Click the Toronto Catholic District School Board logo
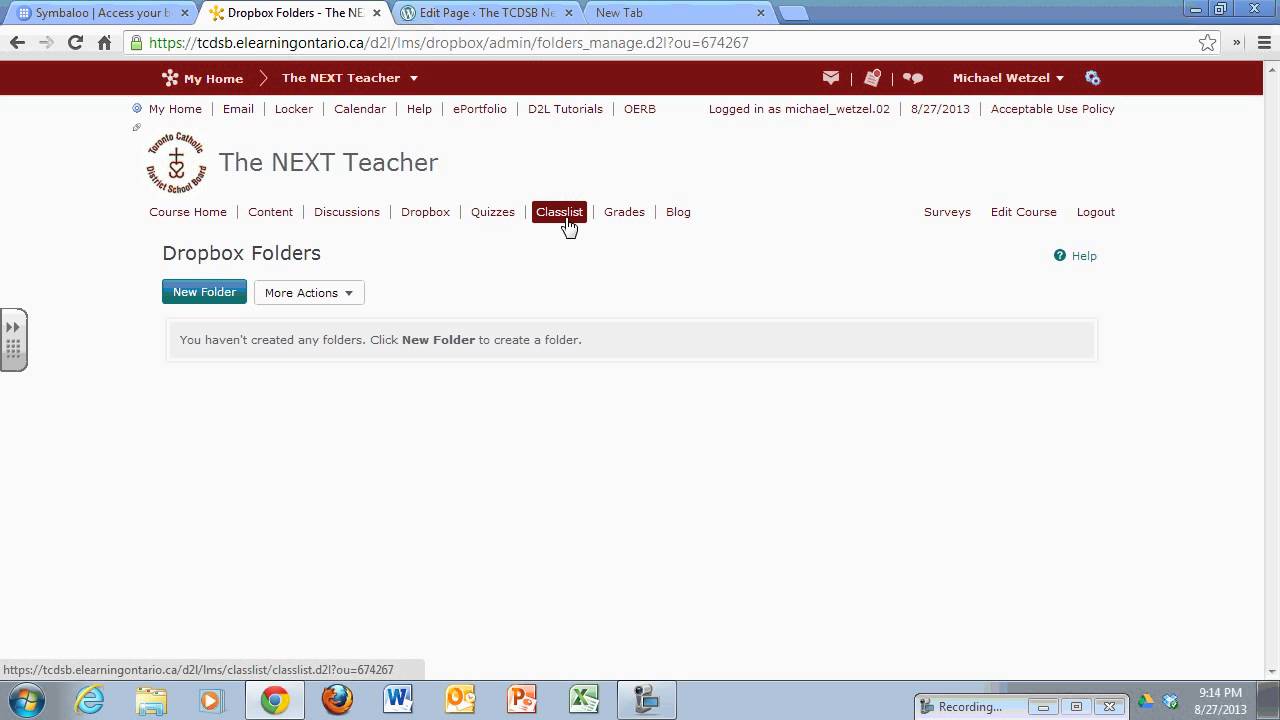1280x720 pixels. 177,162
